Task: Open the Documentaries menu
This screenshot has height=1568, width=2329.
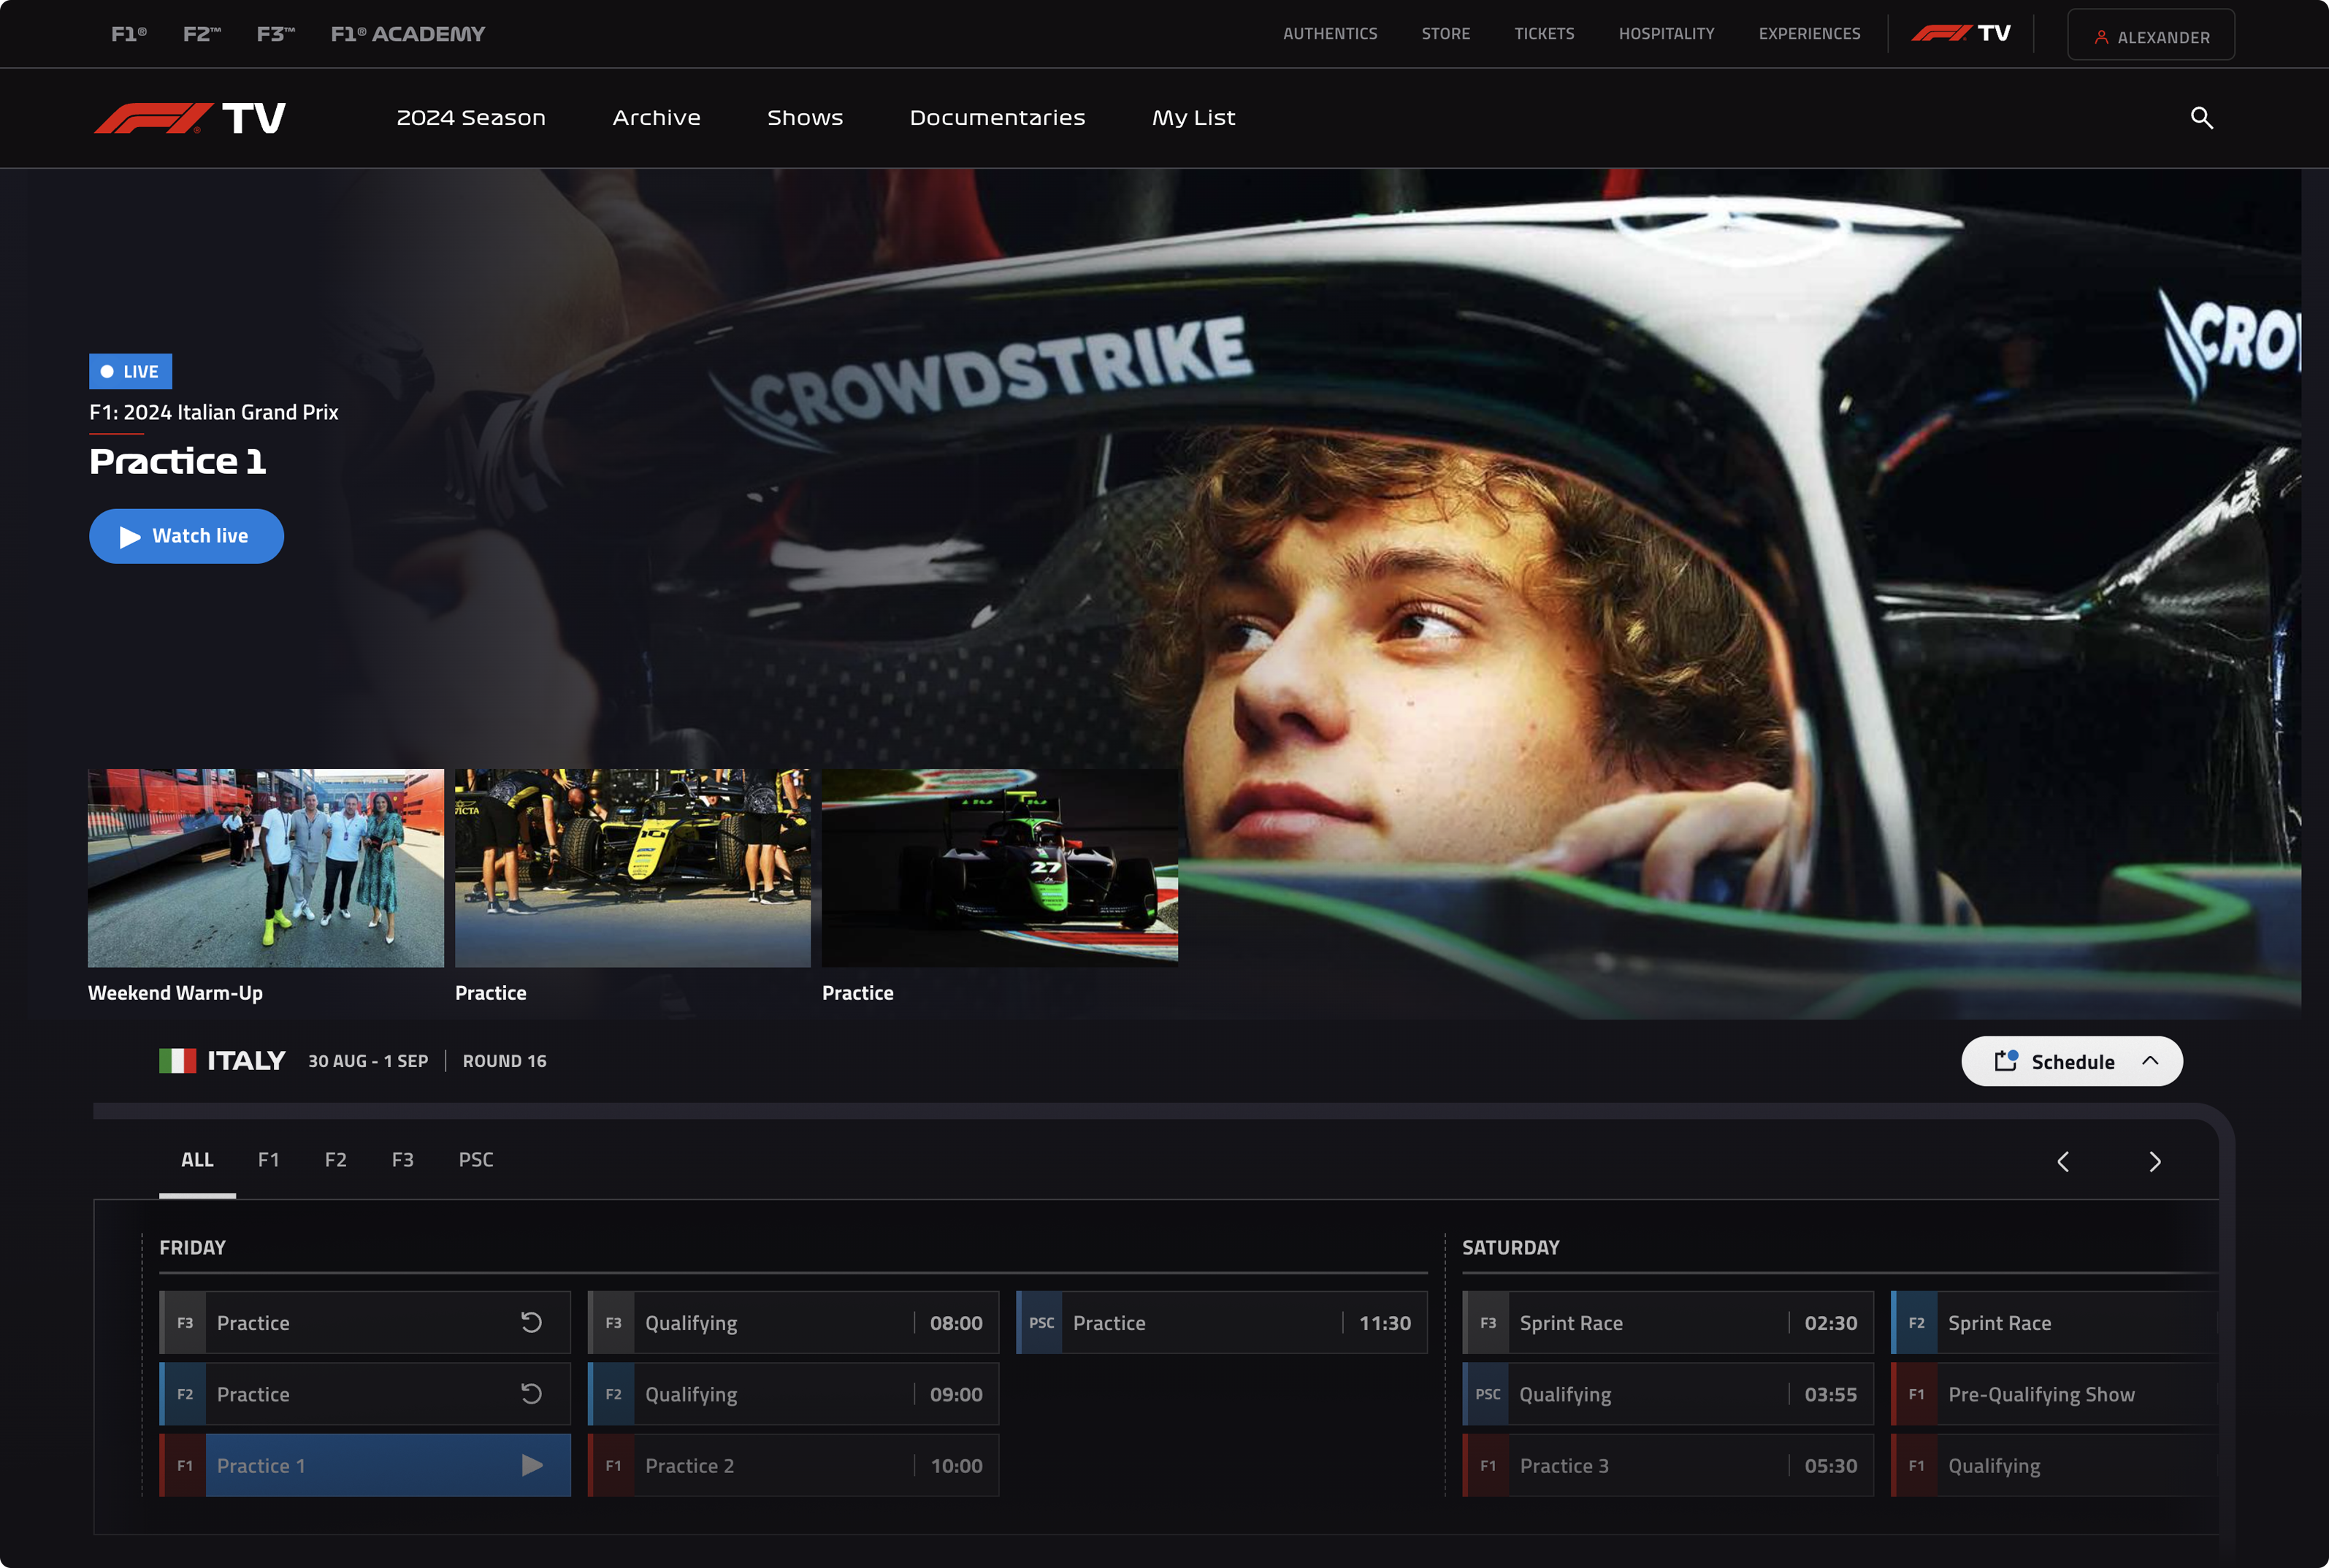Action: (x=998, y=118)
